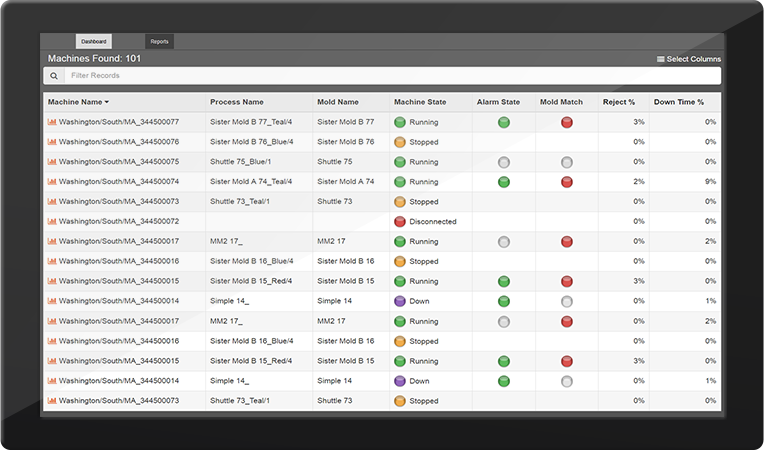Click 'Sister Mold A 74' in Mold Name column
Screen dimensions: 764x450
tap(345, 182)
